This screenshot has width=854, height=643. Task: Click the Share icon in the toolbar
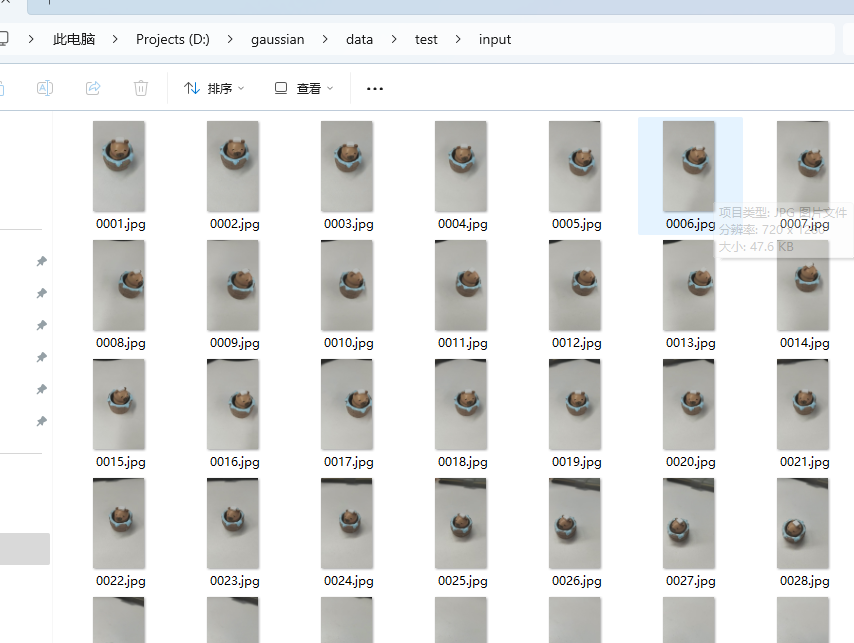(x=93, y=88)
